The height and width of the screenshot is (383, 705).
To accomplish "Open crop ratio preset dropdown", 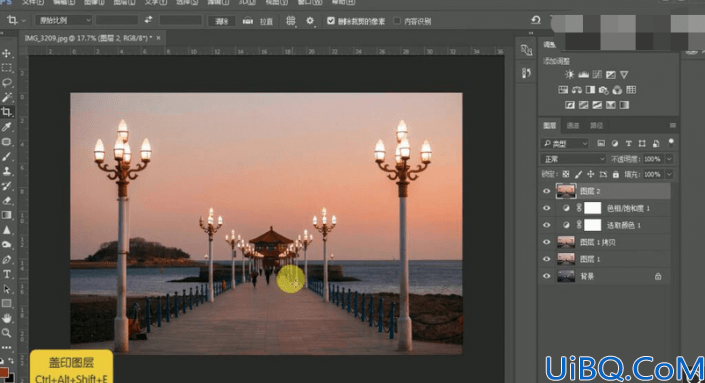I will [x=63, y=20].
